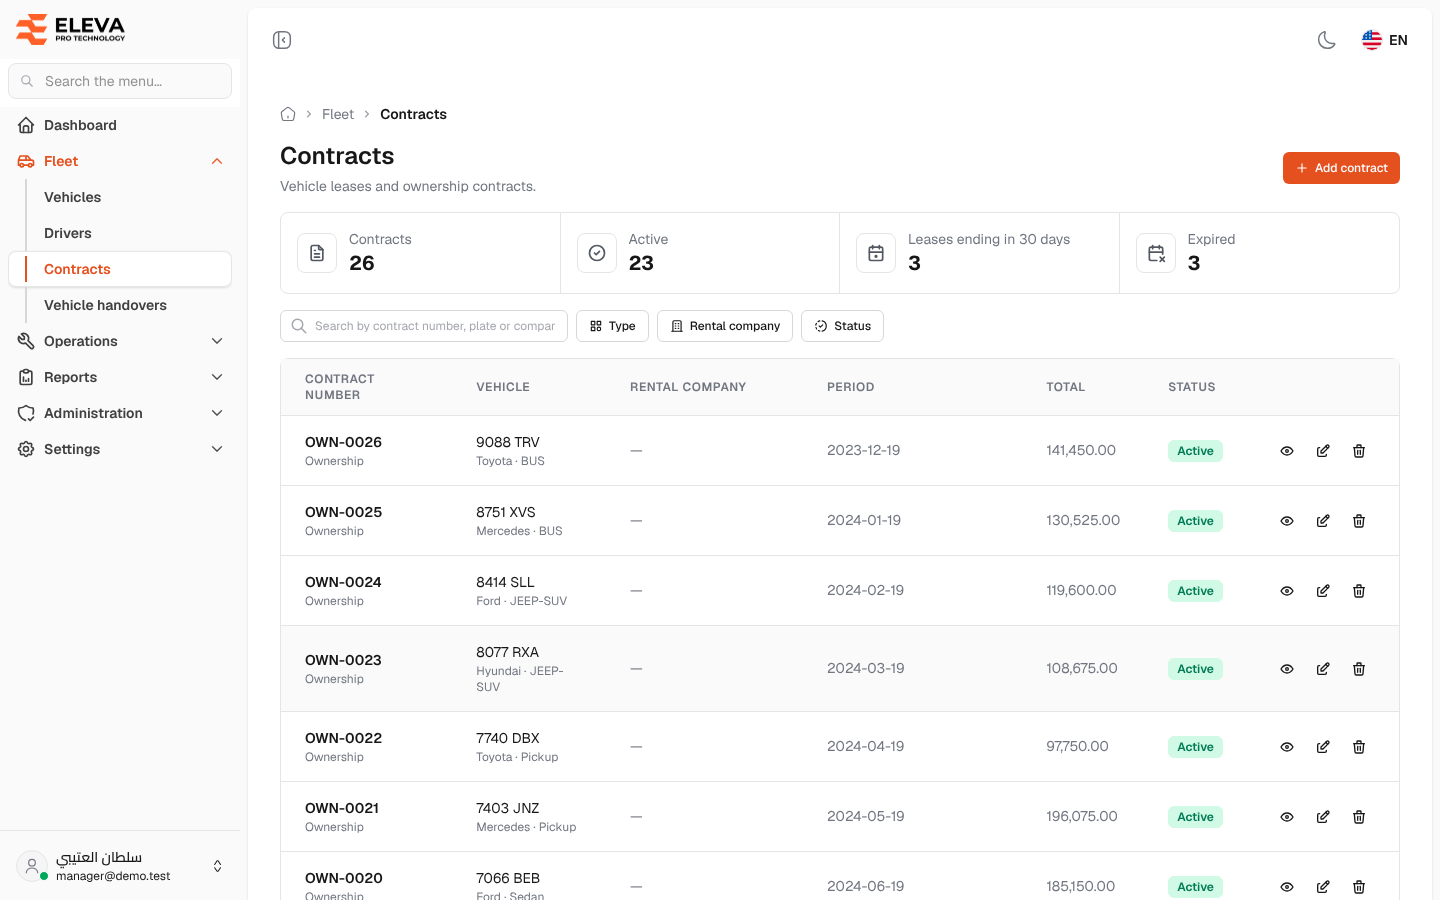Edit contract OWN-0025
Image resolution: width=1440 pixels, height=900 pixels.
tap(1323, 521)
